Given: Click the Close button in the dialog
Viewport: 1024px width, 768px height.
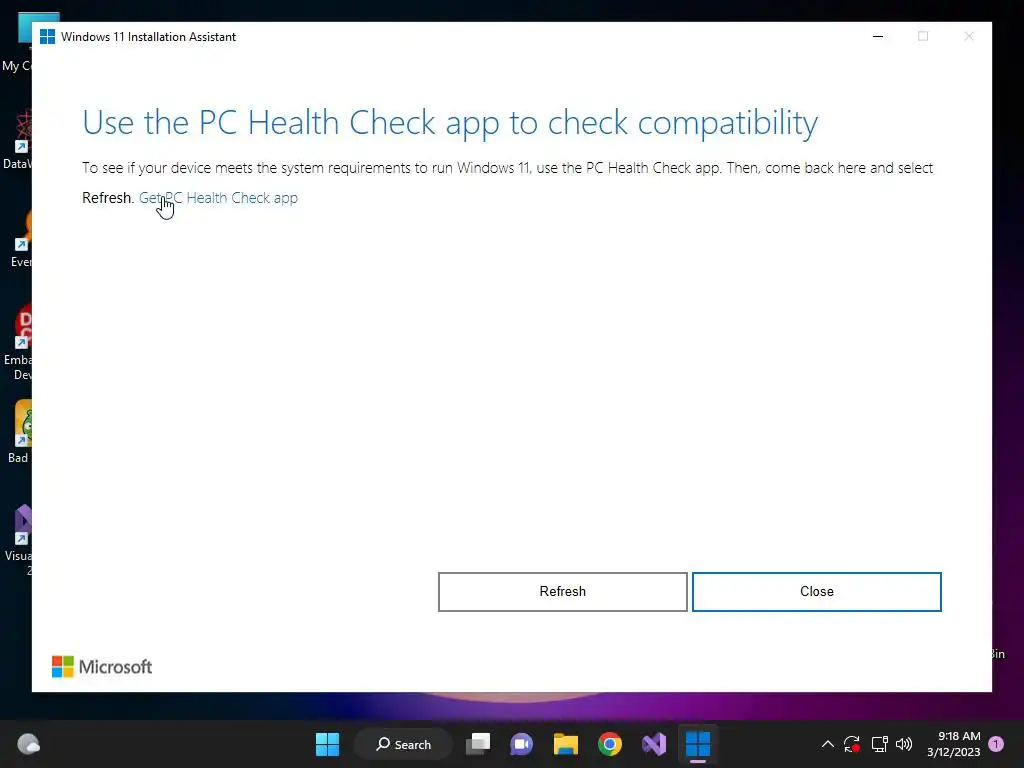Looking at the screenshot, I should click(816, 592).
